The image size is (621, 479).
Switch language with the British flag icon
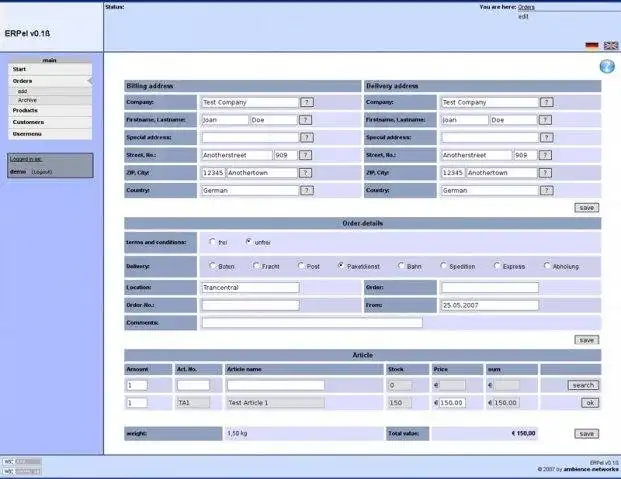pos(611,46)
